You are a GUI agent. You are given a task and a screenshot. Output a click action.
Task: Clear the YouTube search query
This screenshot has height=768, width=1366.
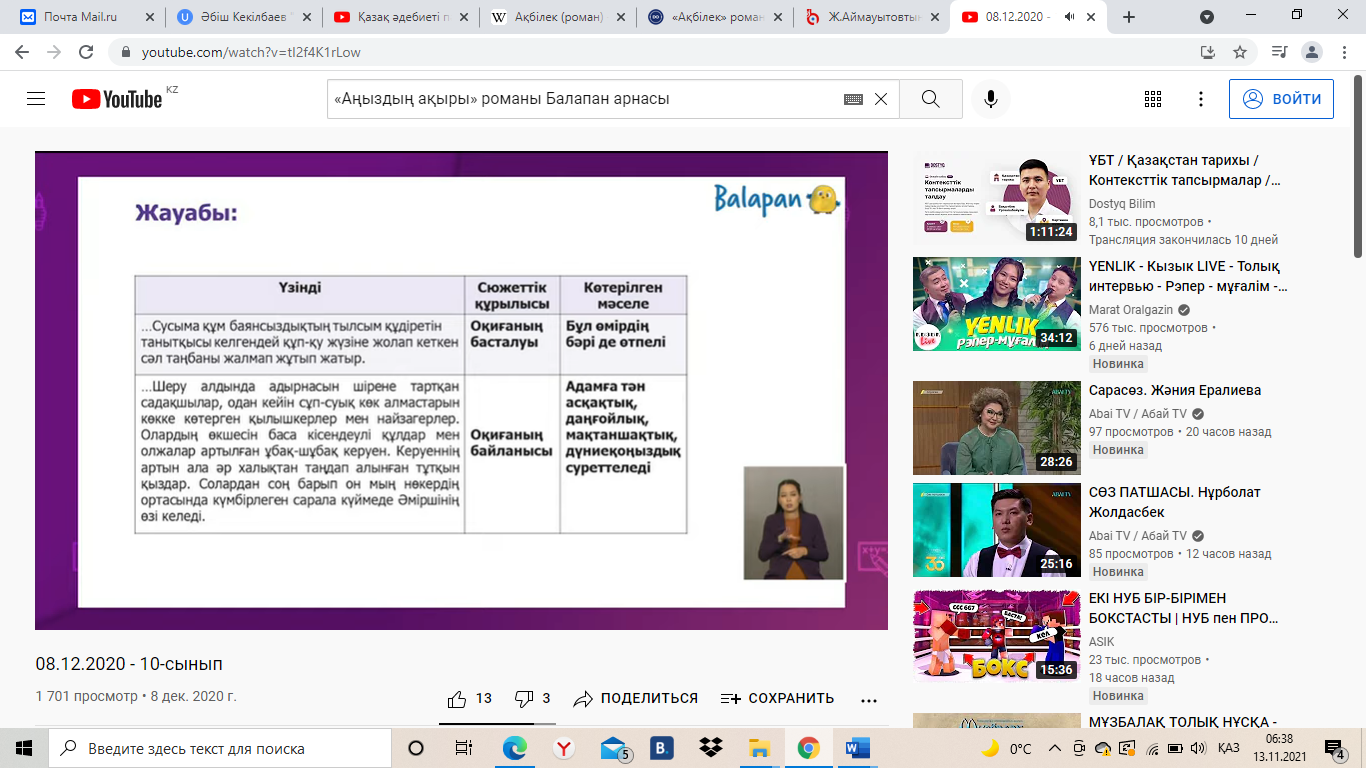coord(881,99)
